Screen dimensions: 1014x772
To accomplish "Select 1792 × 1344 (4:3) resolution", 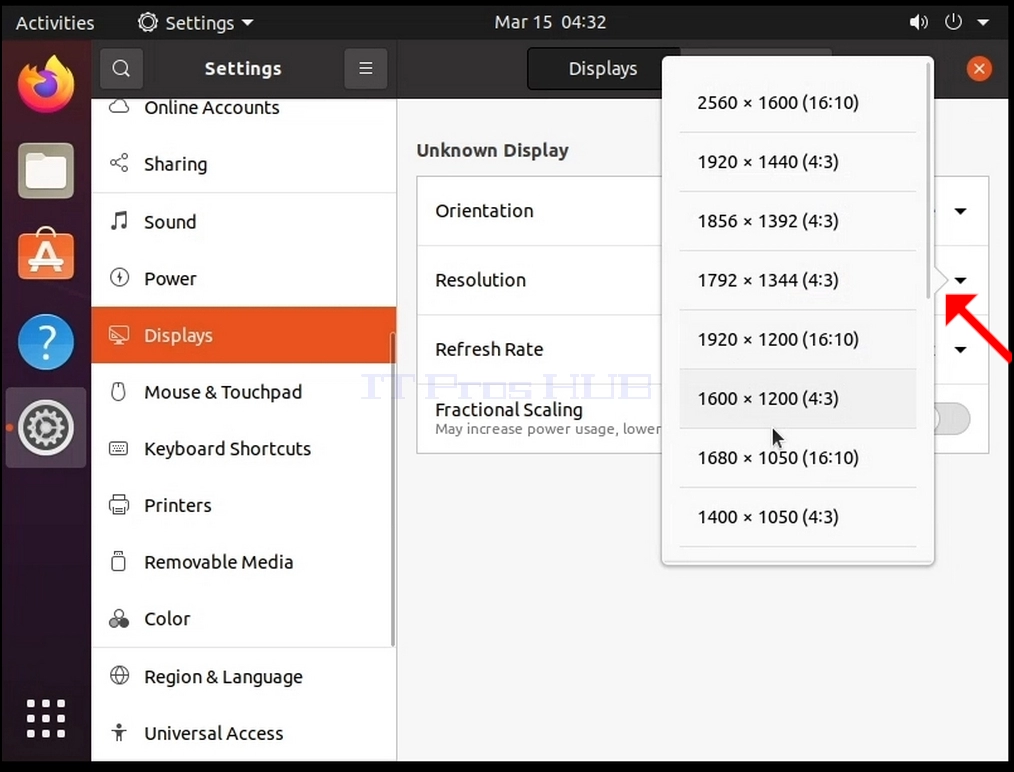I will click(797, 281).
